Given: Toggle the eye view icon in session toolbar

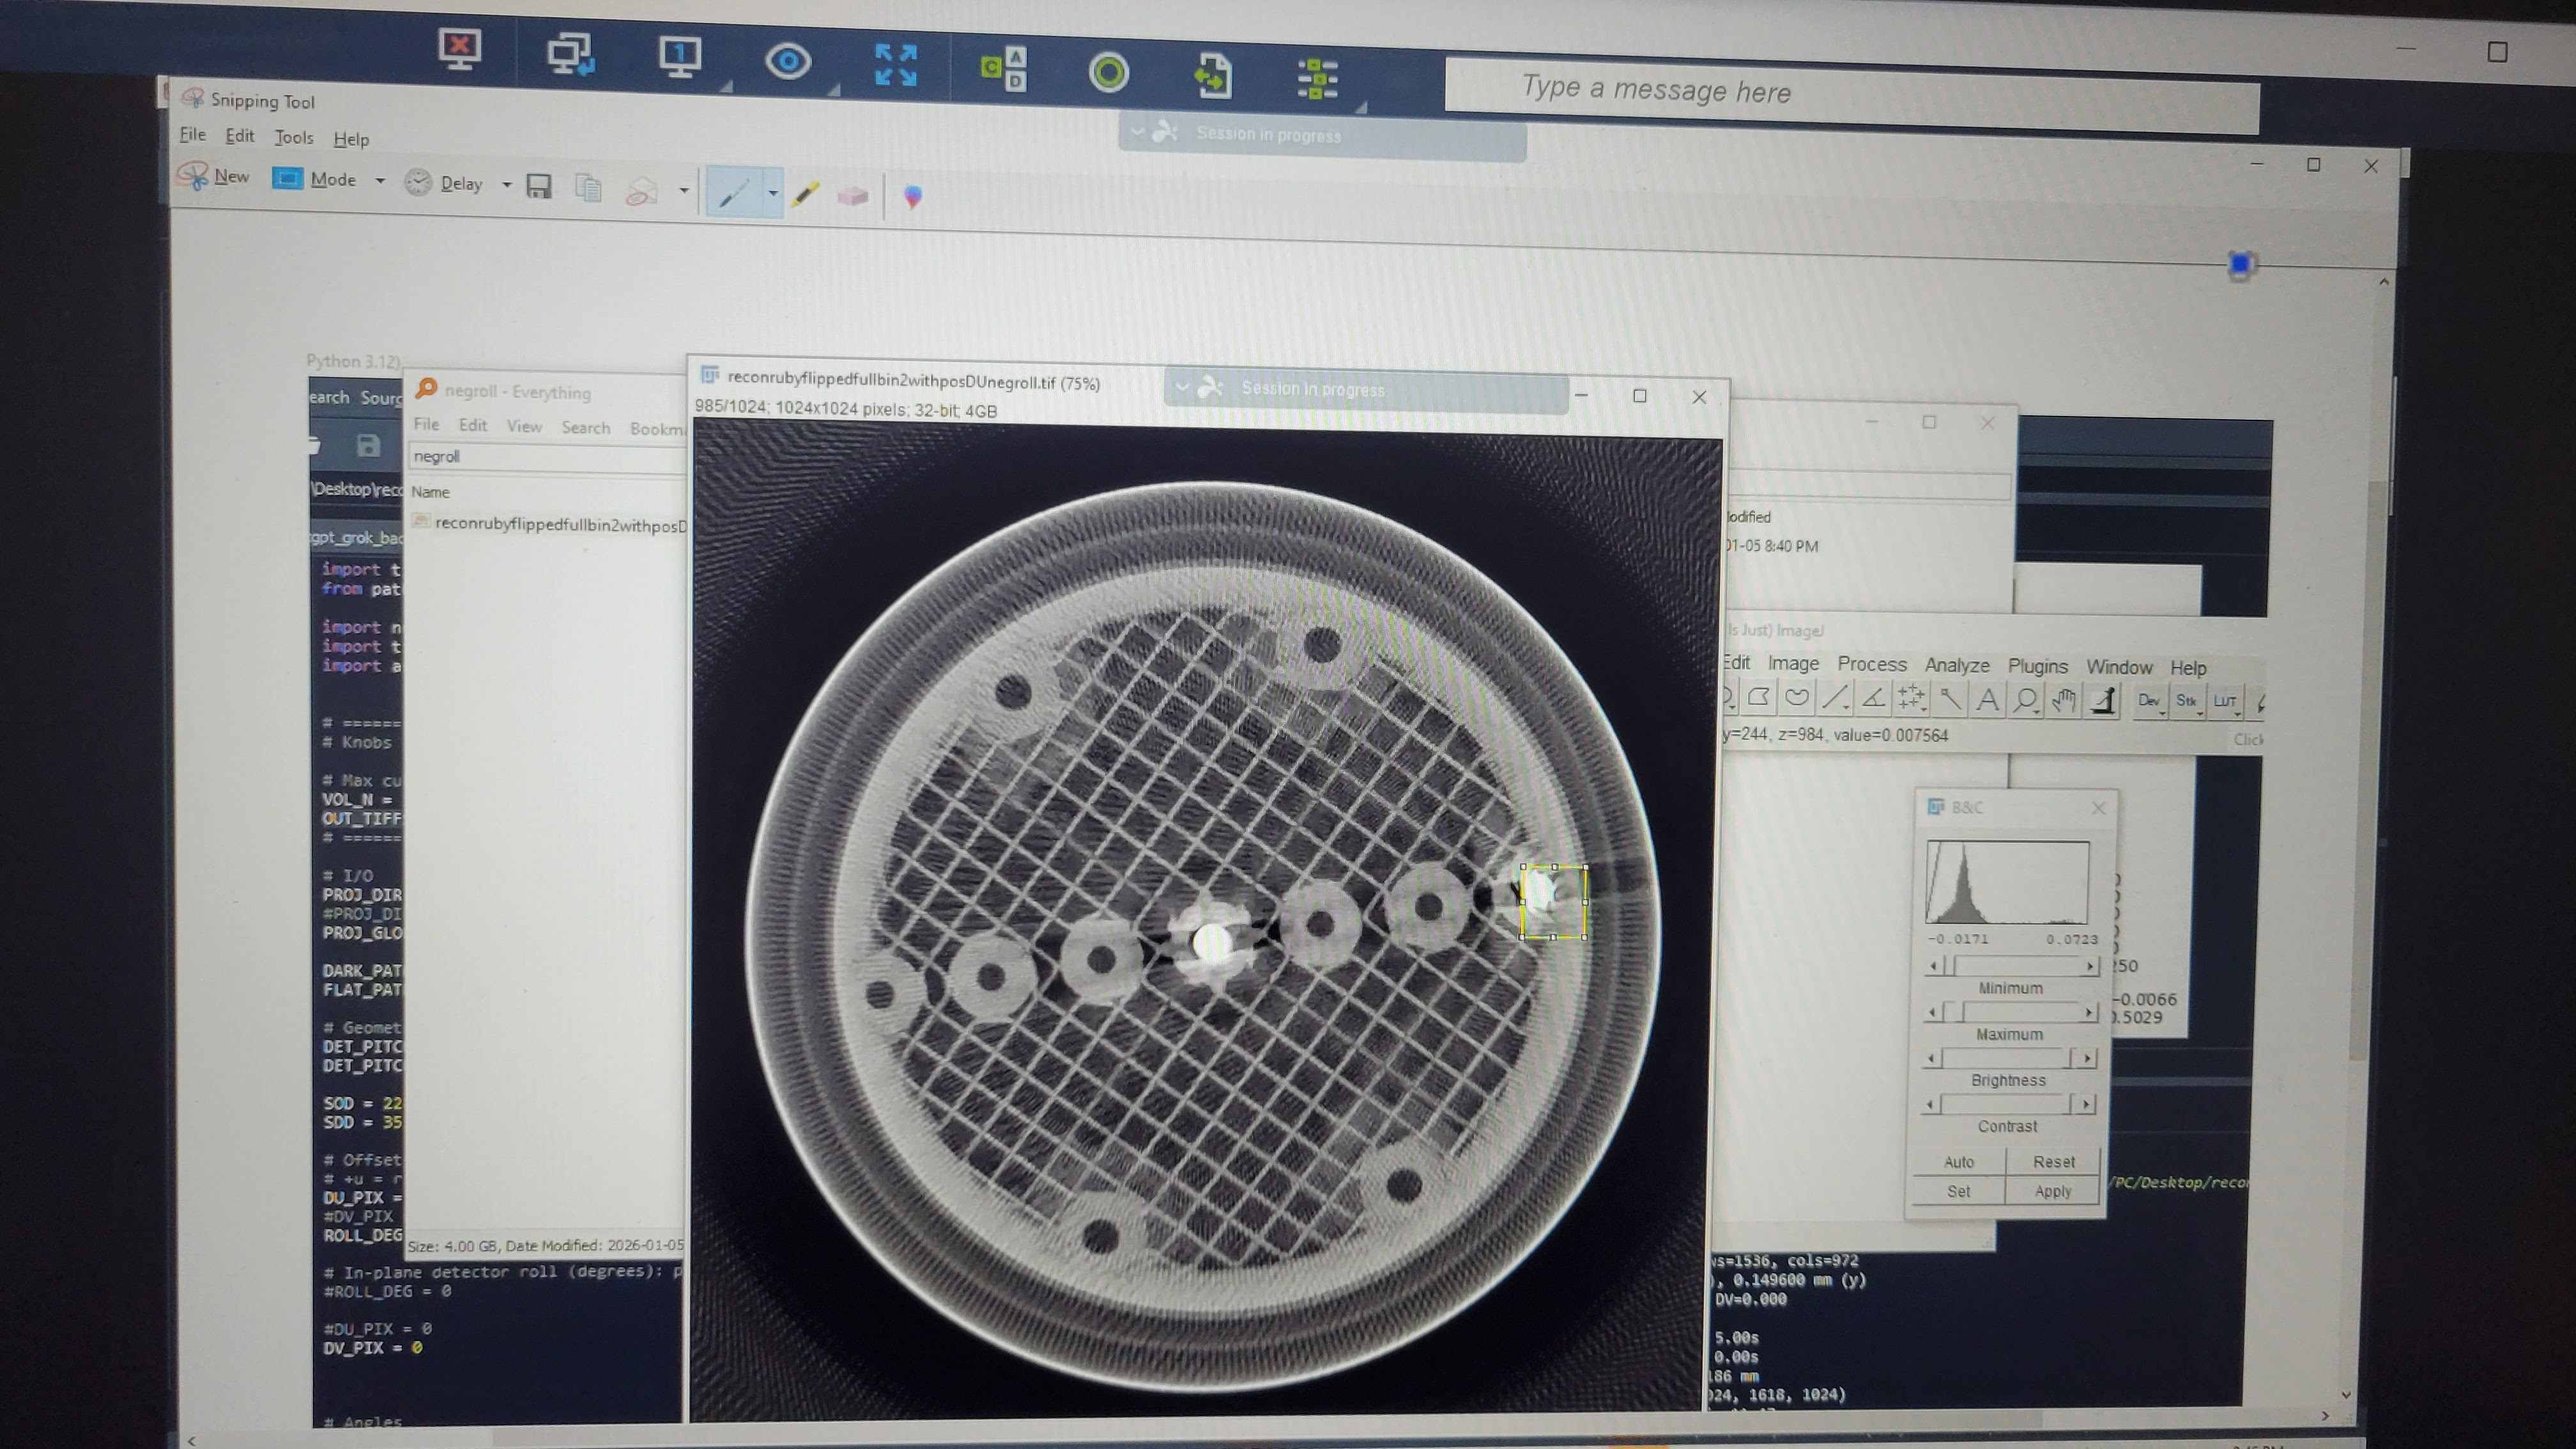Looking at the screenshot, I should [x=787, y=62].
